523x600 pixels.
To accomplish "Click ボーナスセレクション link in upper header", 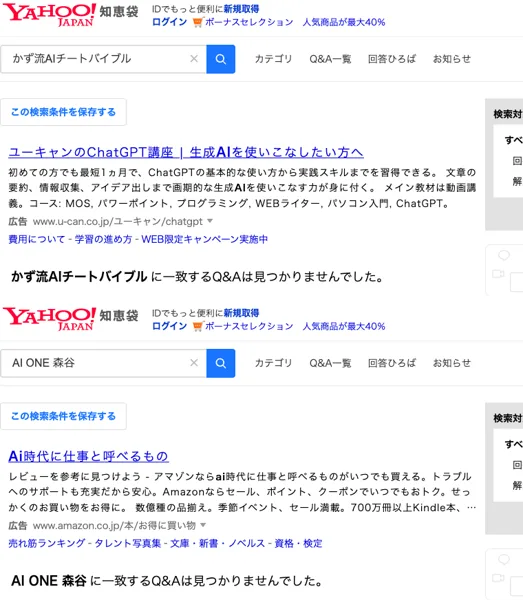I will (x=249, y=22).
